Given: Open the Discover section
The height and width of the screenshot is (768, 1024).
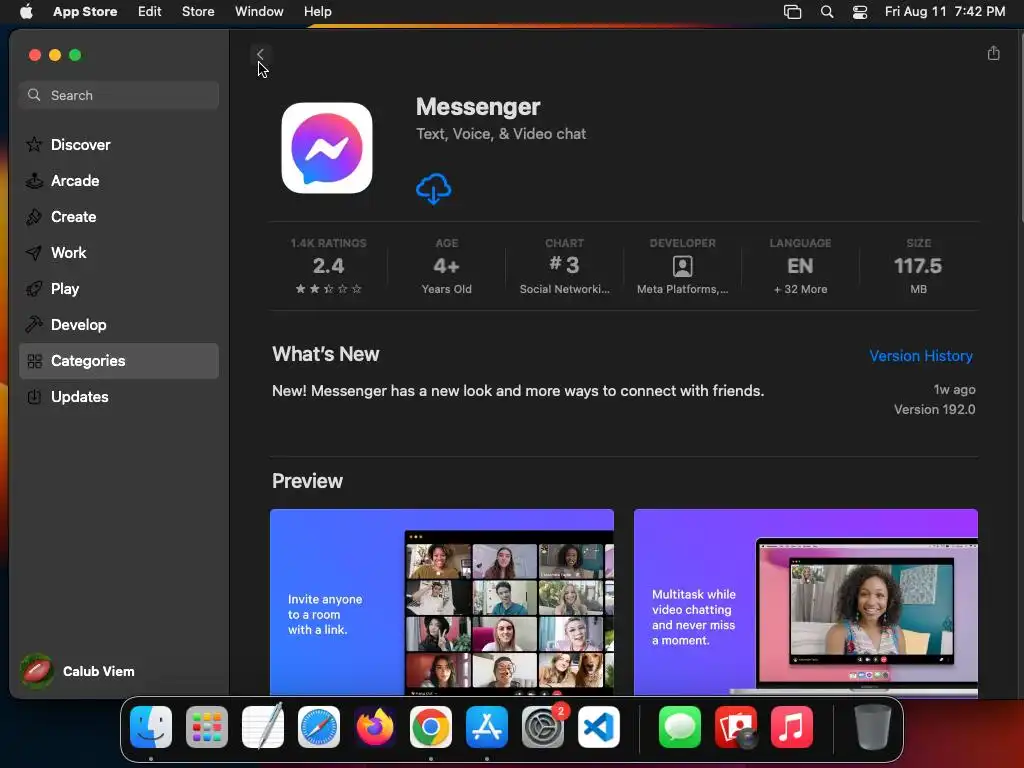Looking at the screenshot, I should 119,144.
